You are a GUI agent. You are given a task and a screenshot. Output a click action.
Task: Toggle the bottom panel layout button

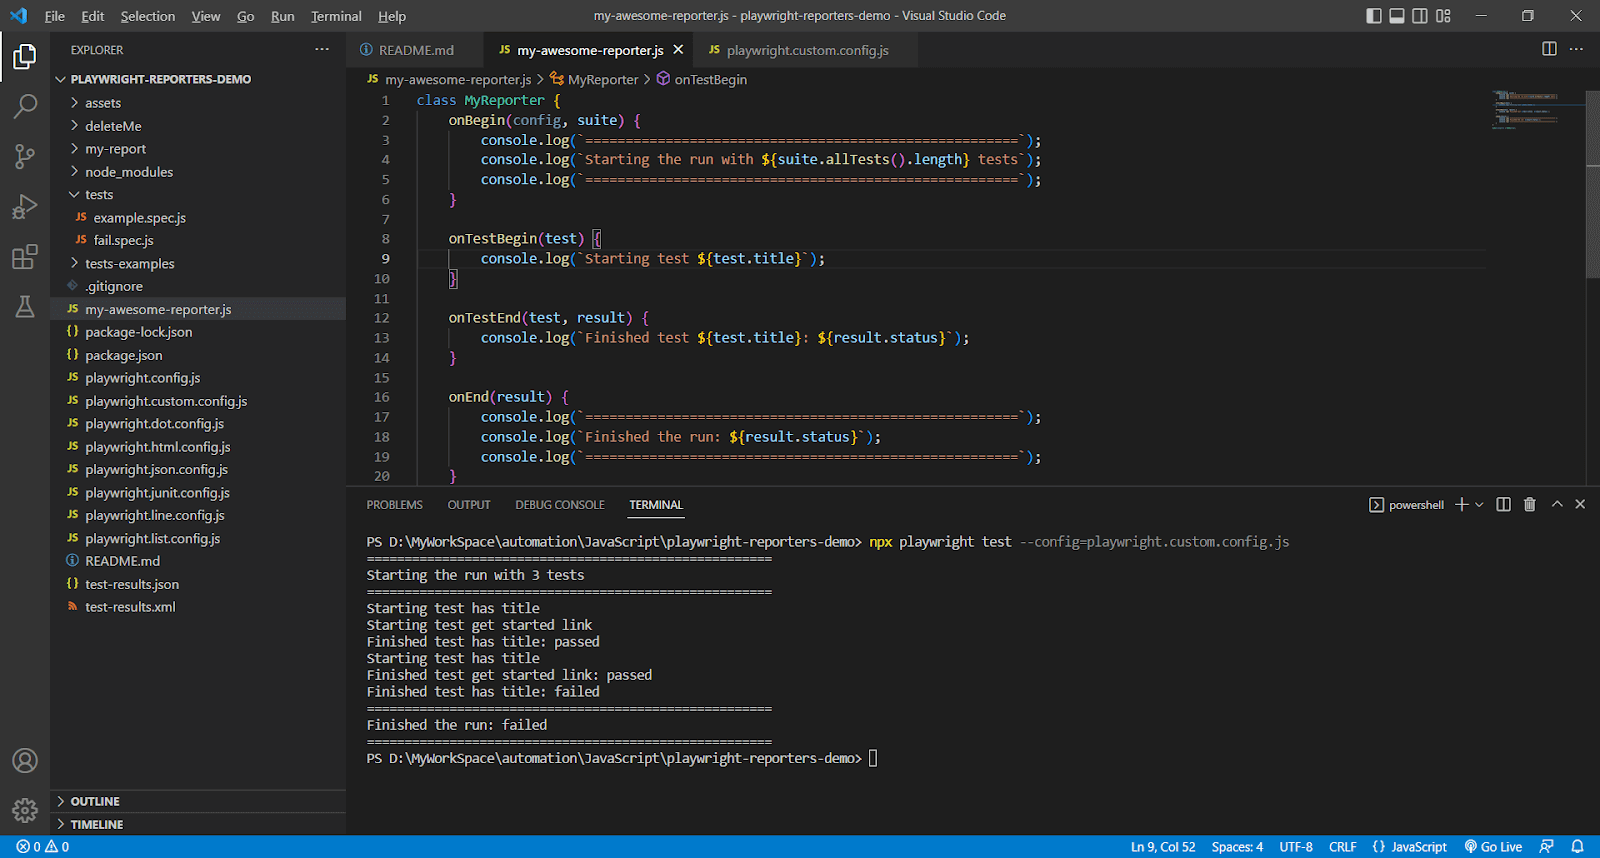1397,16
